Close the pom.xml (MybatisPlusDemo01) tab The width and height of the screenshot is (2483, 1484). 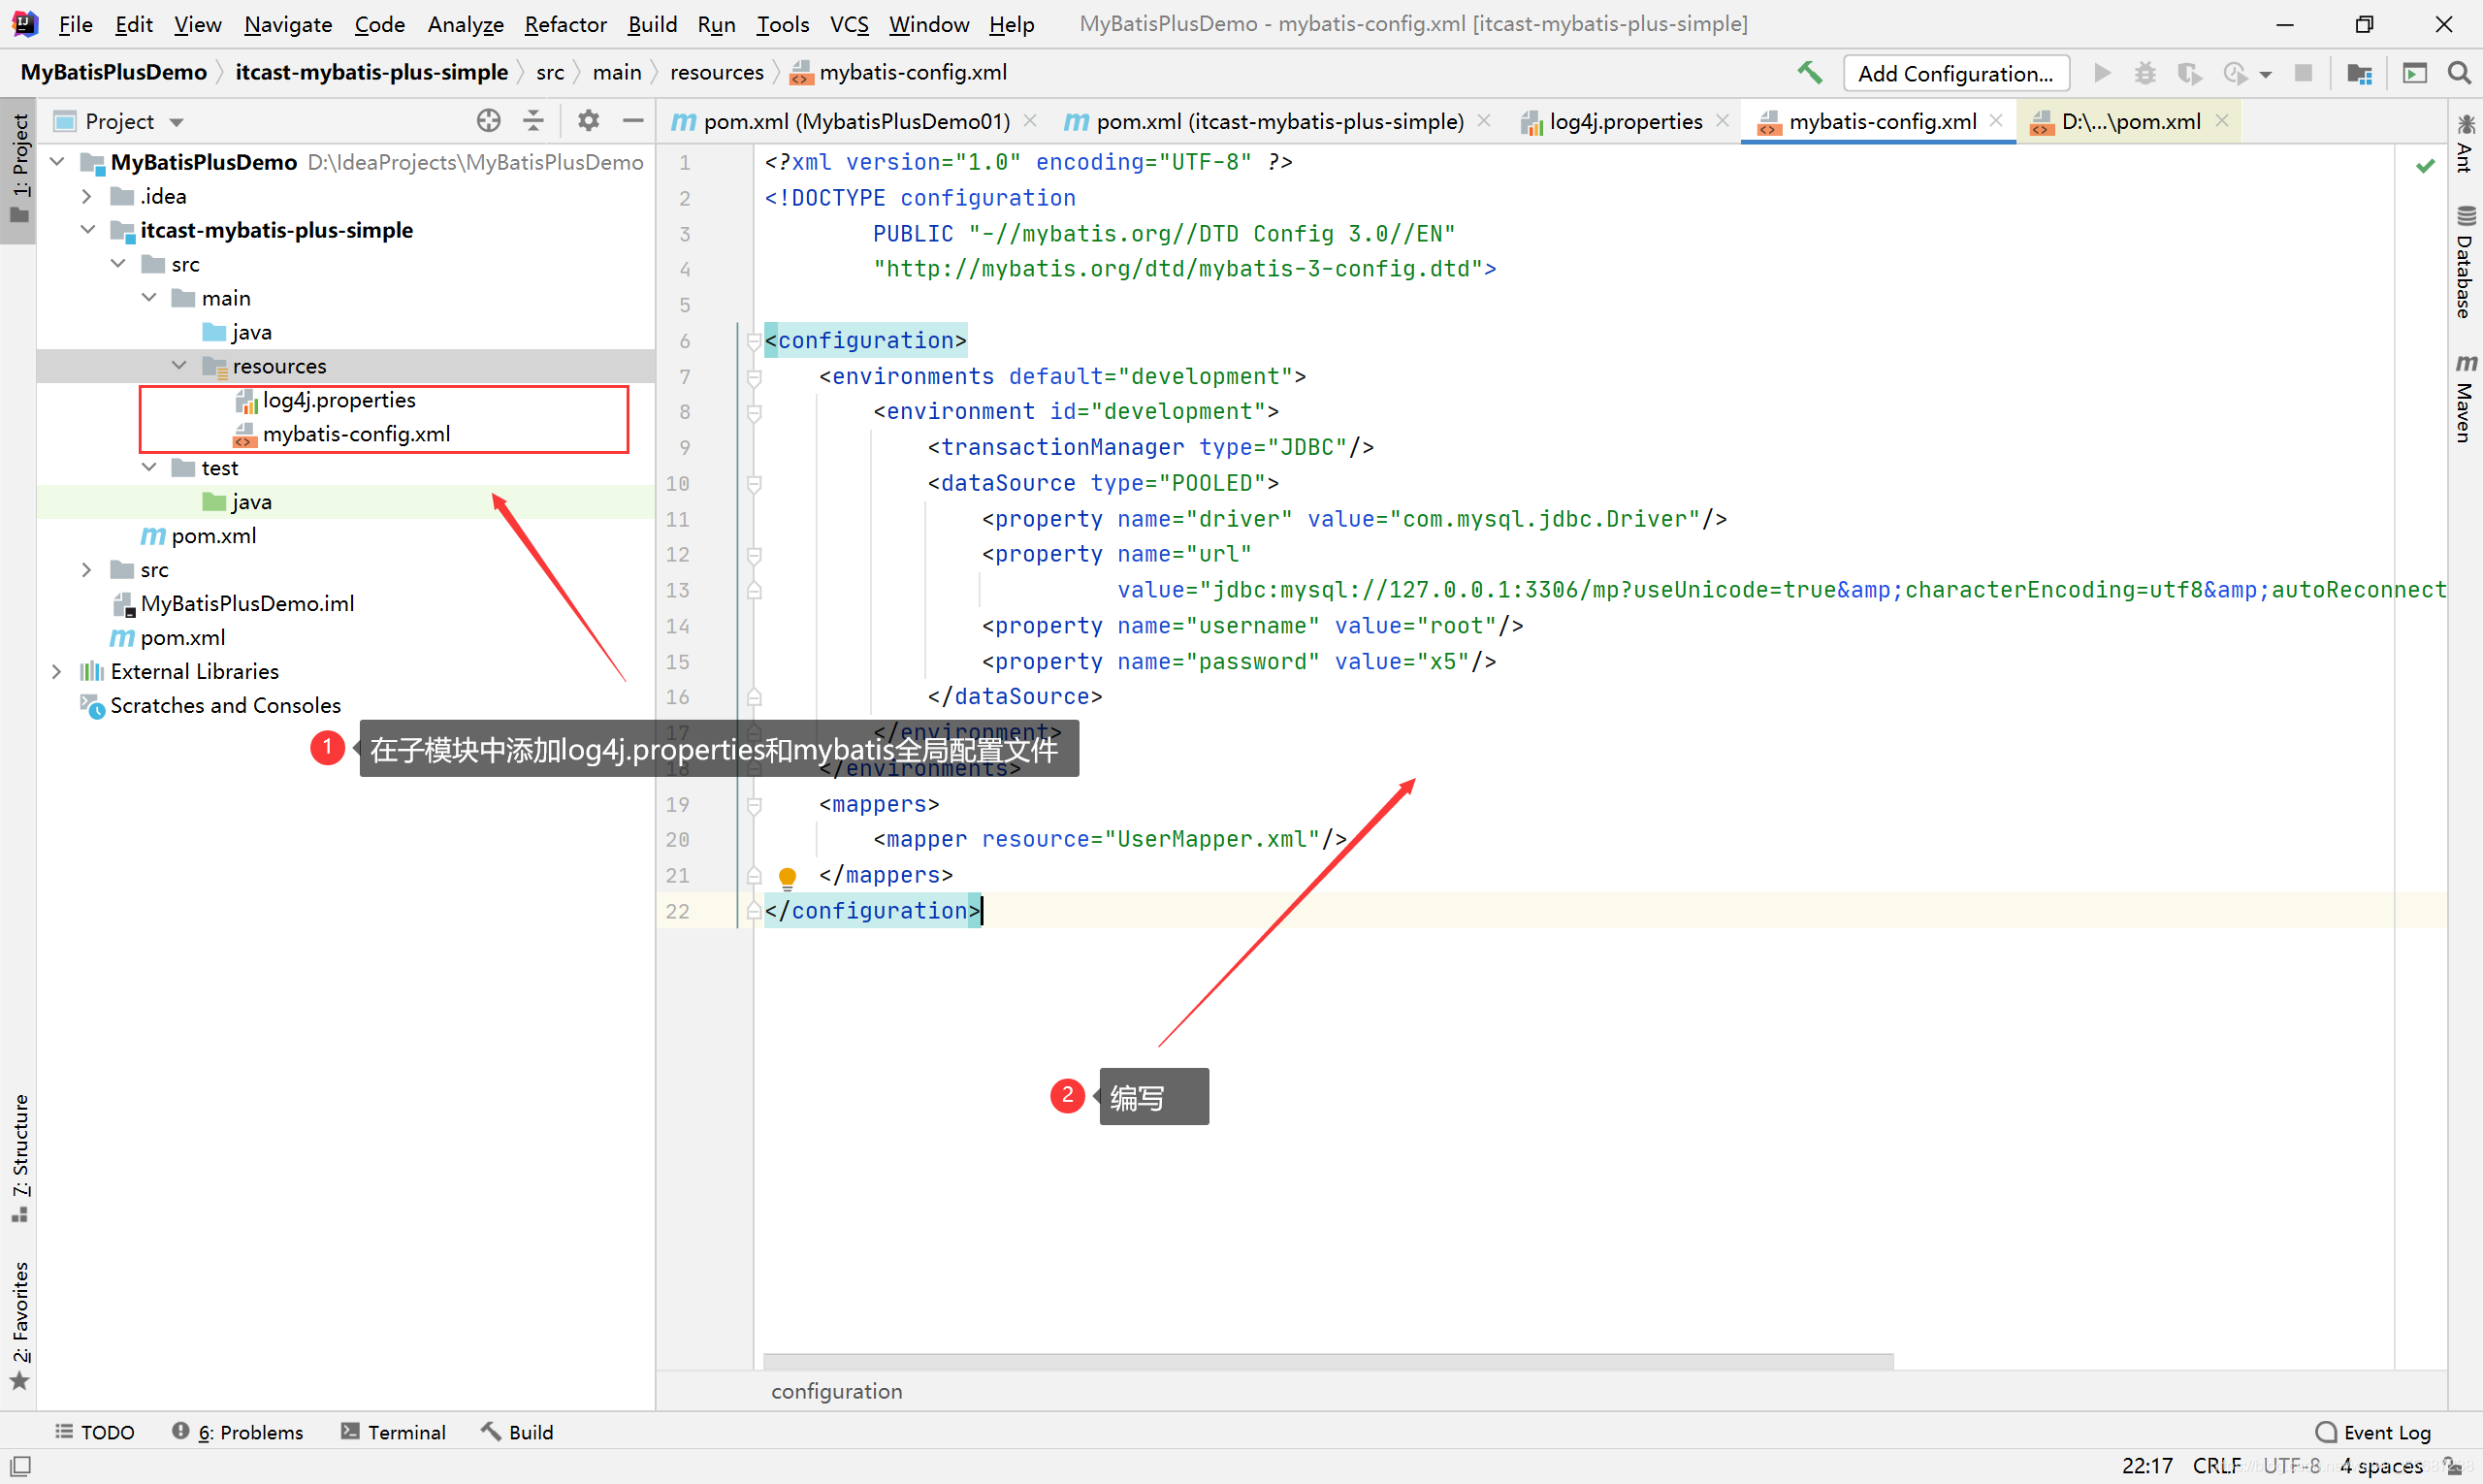[1030, 121]
